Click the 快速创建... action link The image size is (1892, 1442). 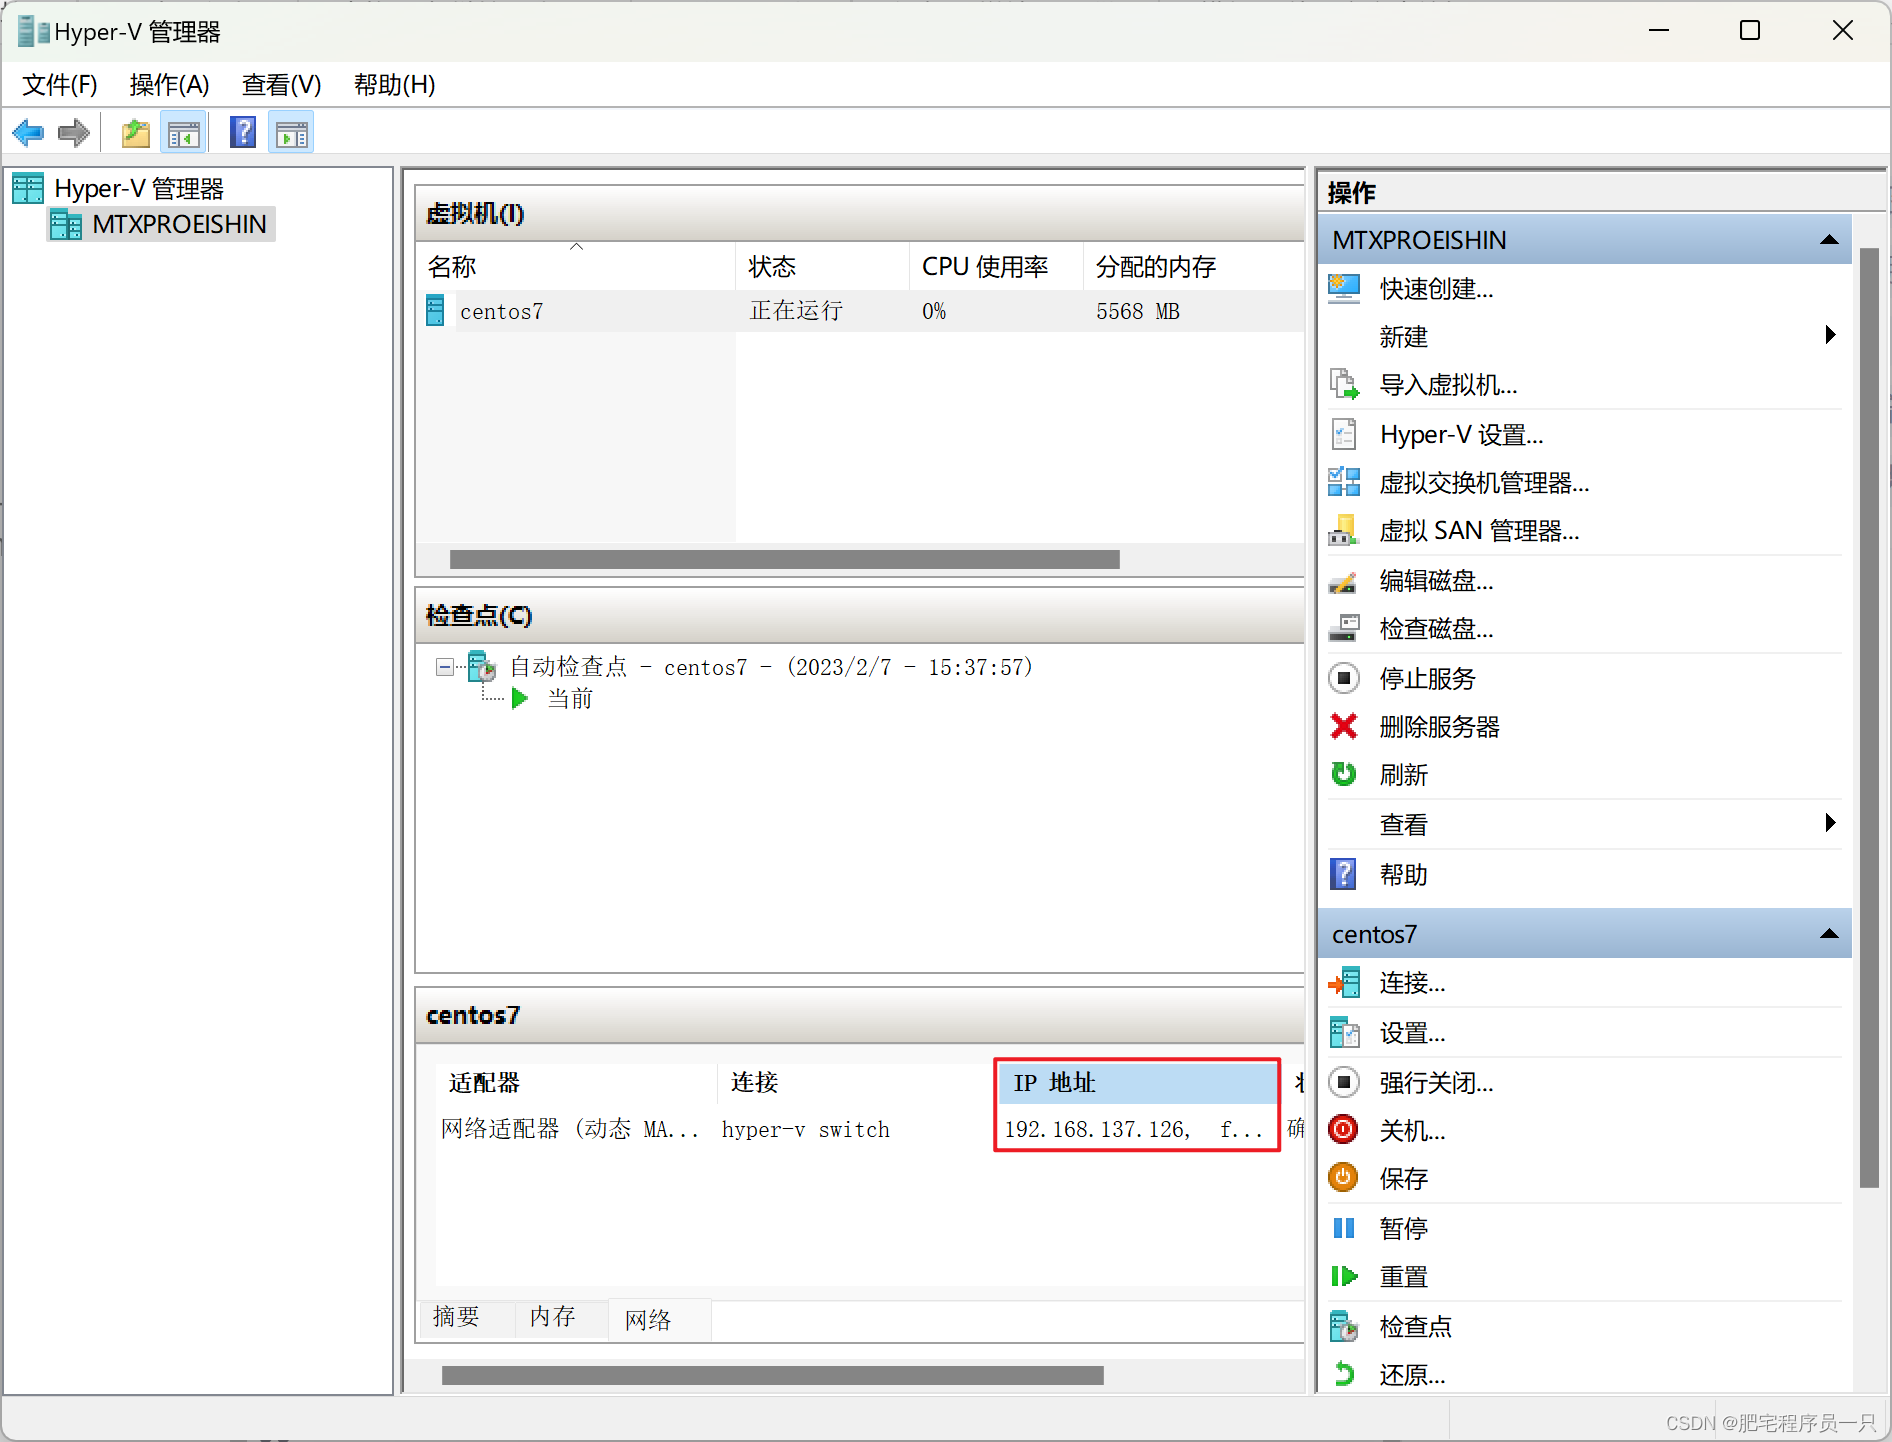point(1437,289)
